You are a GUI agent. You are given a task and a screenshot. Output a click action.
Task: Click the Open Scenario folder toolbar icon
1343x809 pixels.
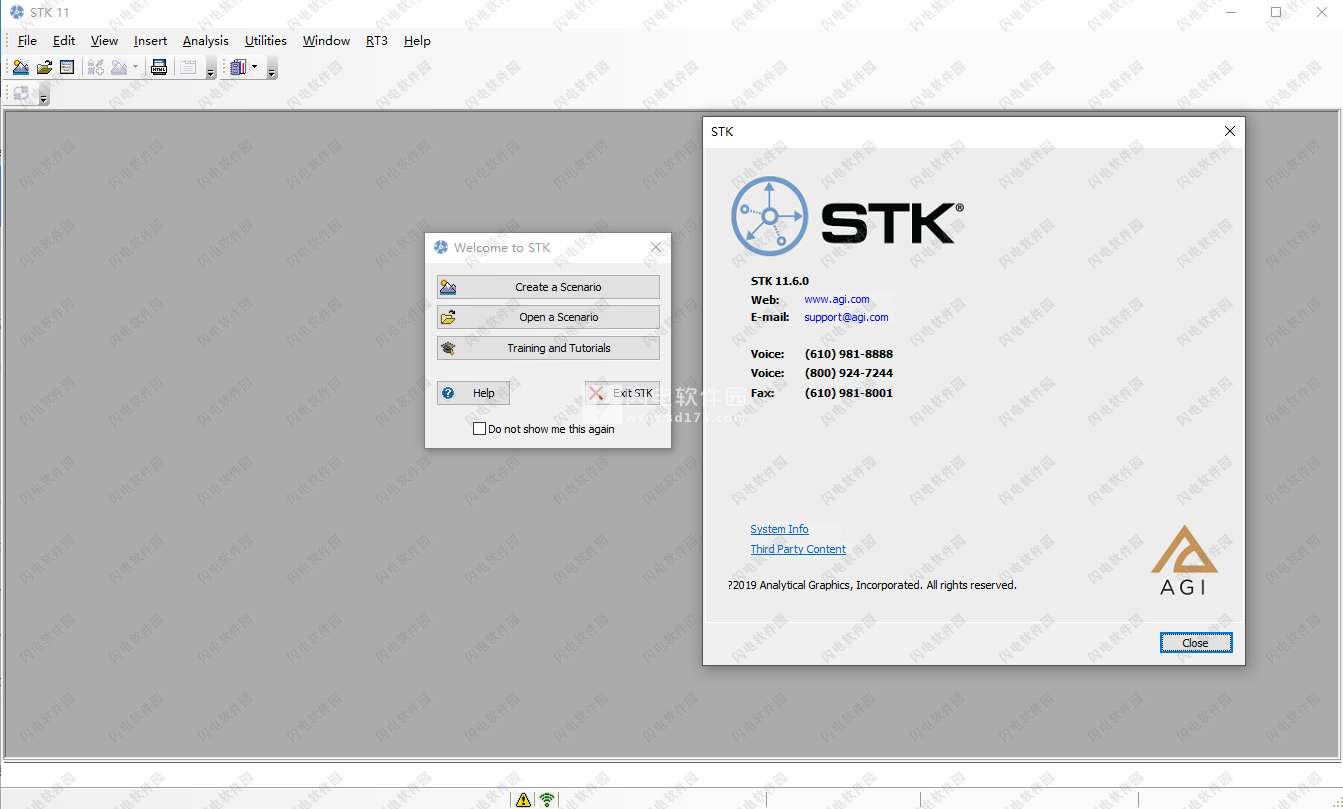click(44, 67)
